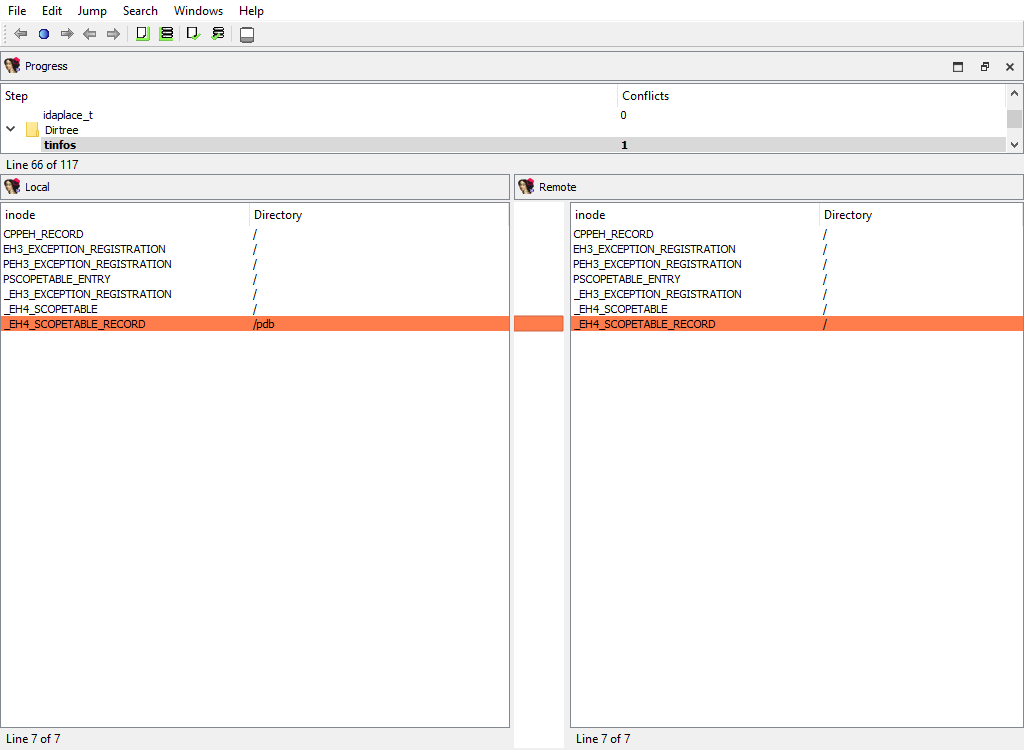The width and height of the screenshot is (1024, 750).
Task: Click the orange conflict marker between panes
Action: coord(539,324)
